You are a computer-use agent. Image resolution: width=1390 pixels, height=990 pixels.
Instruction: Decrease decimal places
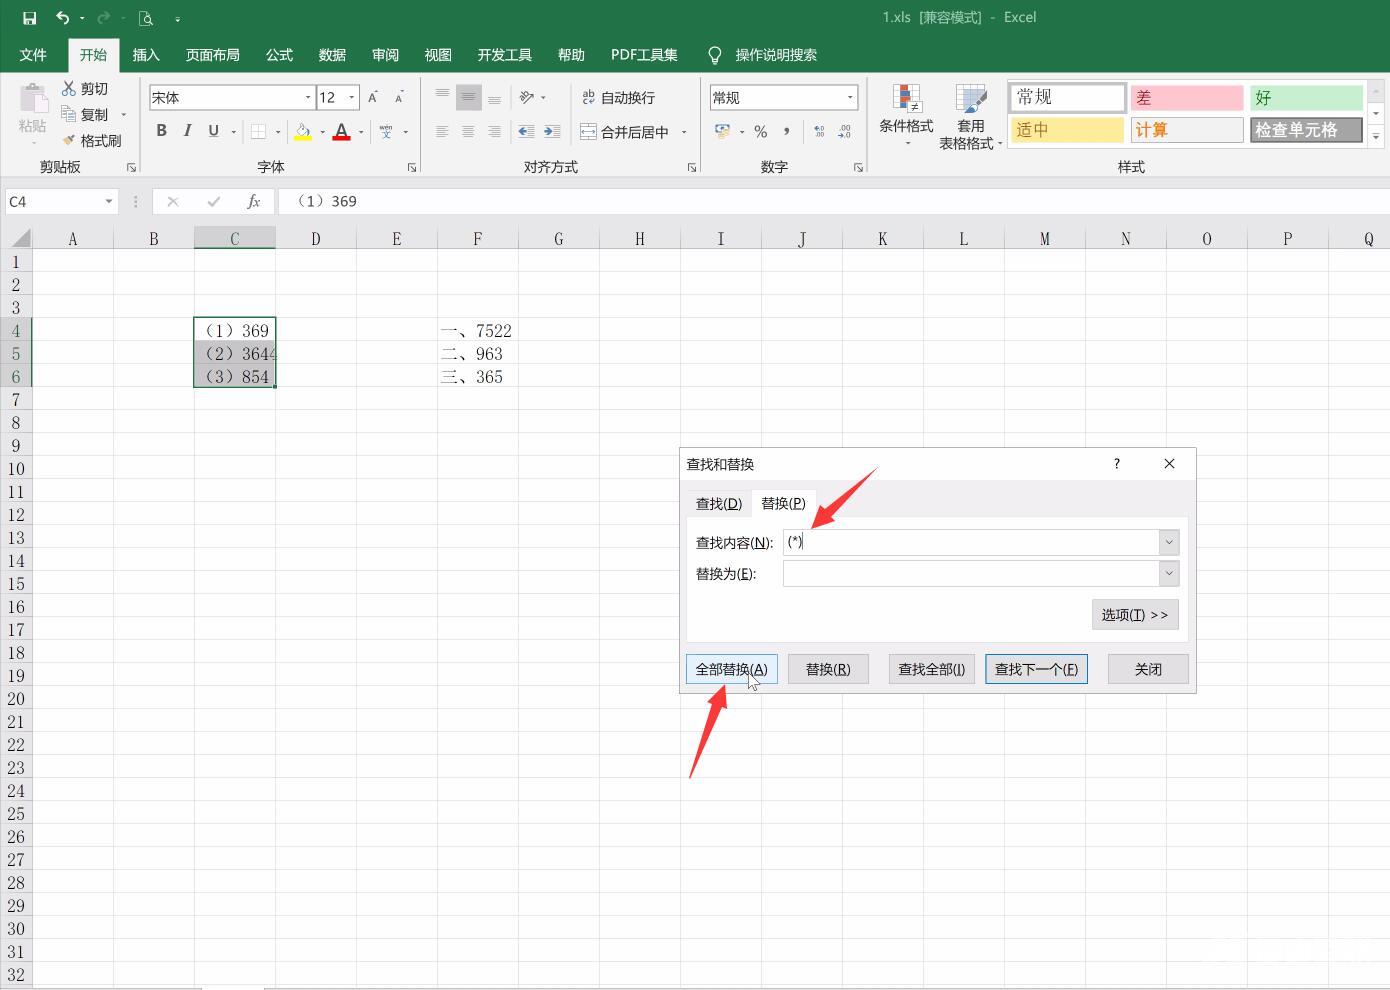click(x=845, y=131)
